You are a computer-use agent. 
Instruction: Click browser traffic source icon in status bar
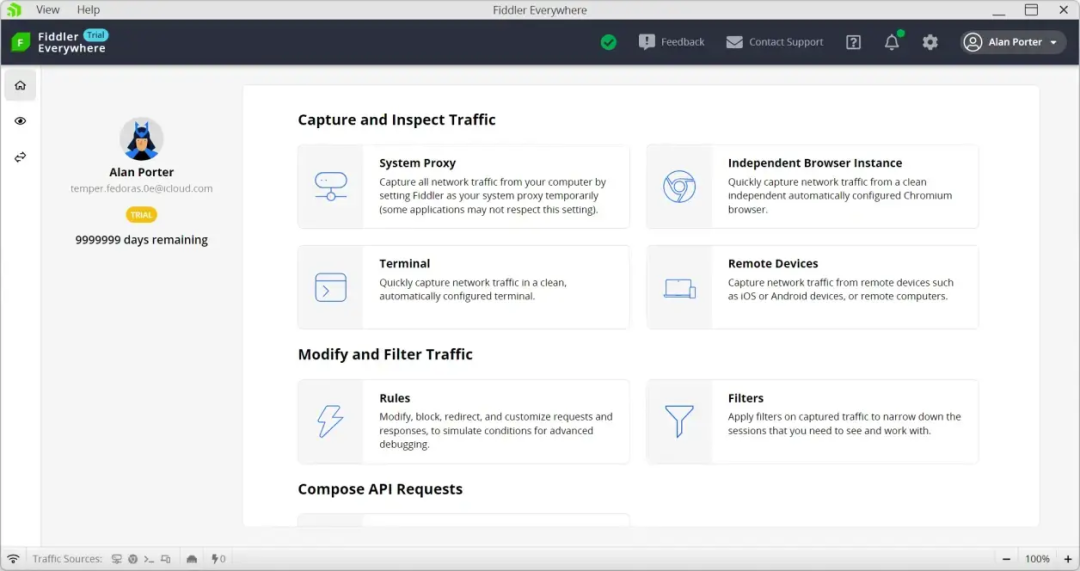point(133,559)
